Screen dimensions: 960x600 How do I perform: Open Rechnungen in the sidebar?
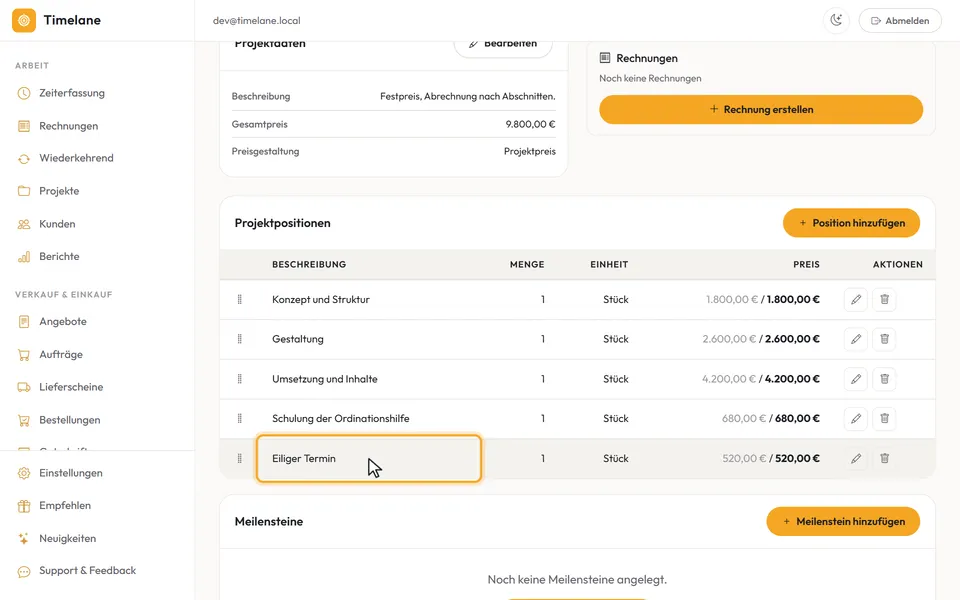[69, 126]
